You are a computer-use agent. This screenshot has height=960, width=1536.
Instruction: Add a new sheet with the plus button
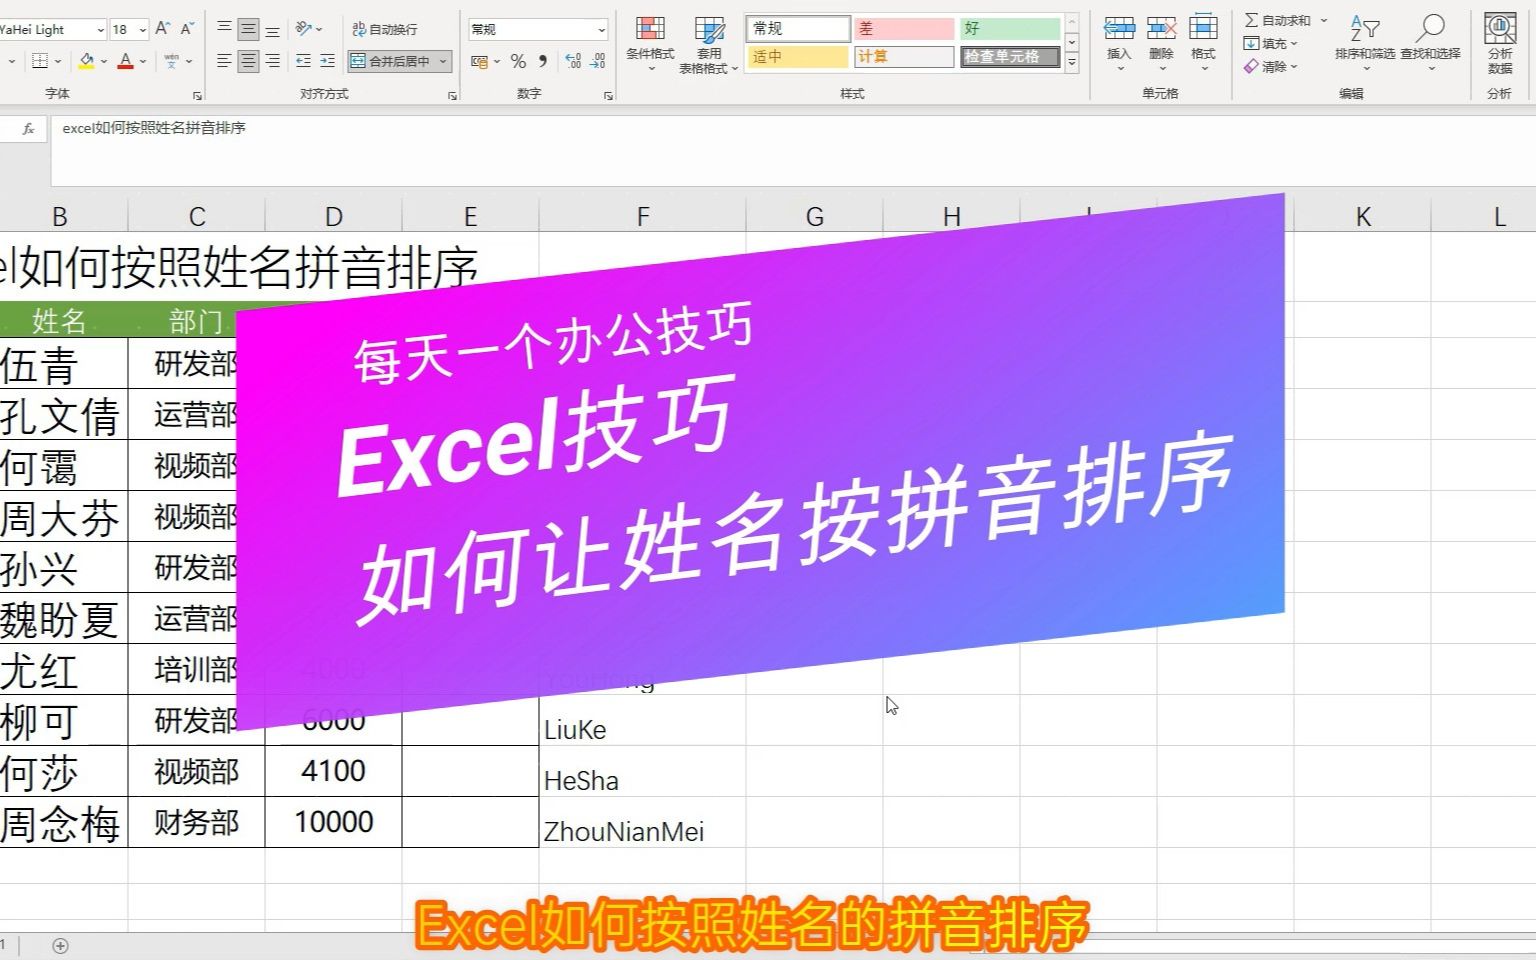point(60,945)
